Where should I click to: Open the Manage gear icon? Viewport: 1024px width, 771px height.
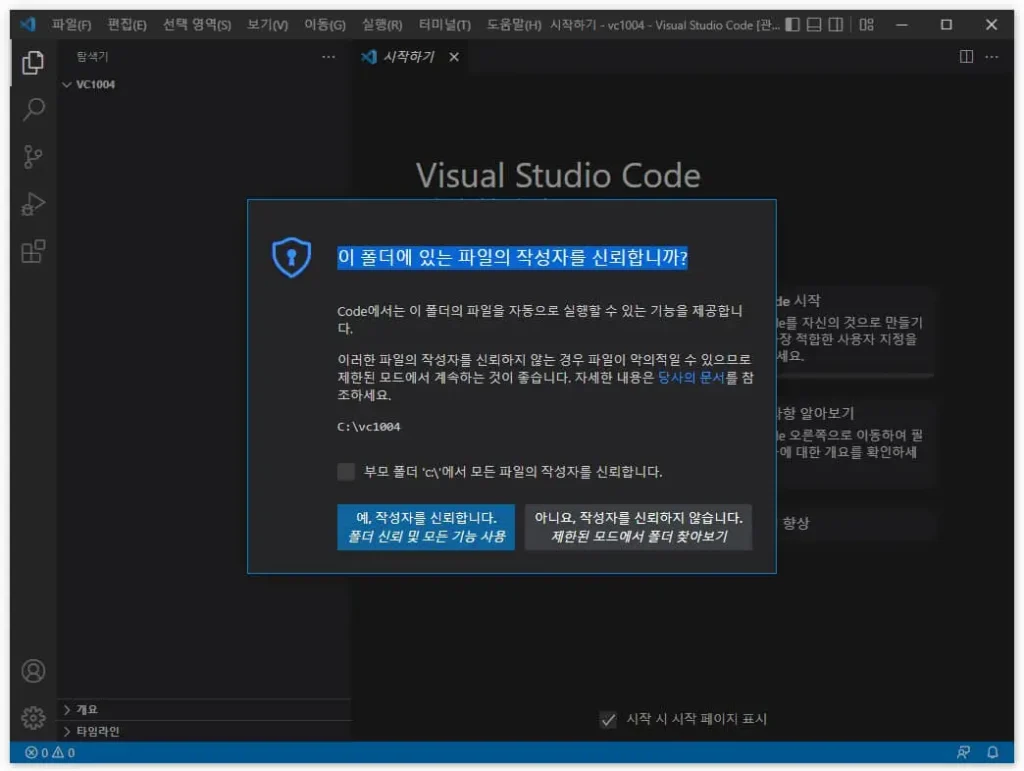click(33, 717)
